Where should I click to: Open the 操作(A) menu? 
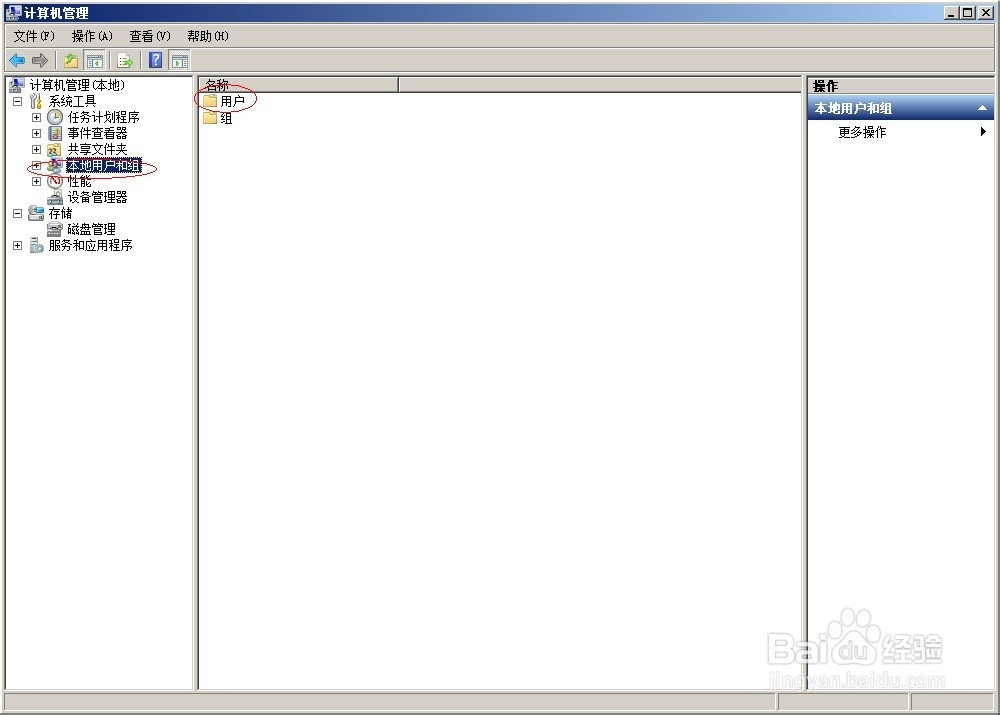(92, 36)
